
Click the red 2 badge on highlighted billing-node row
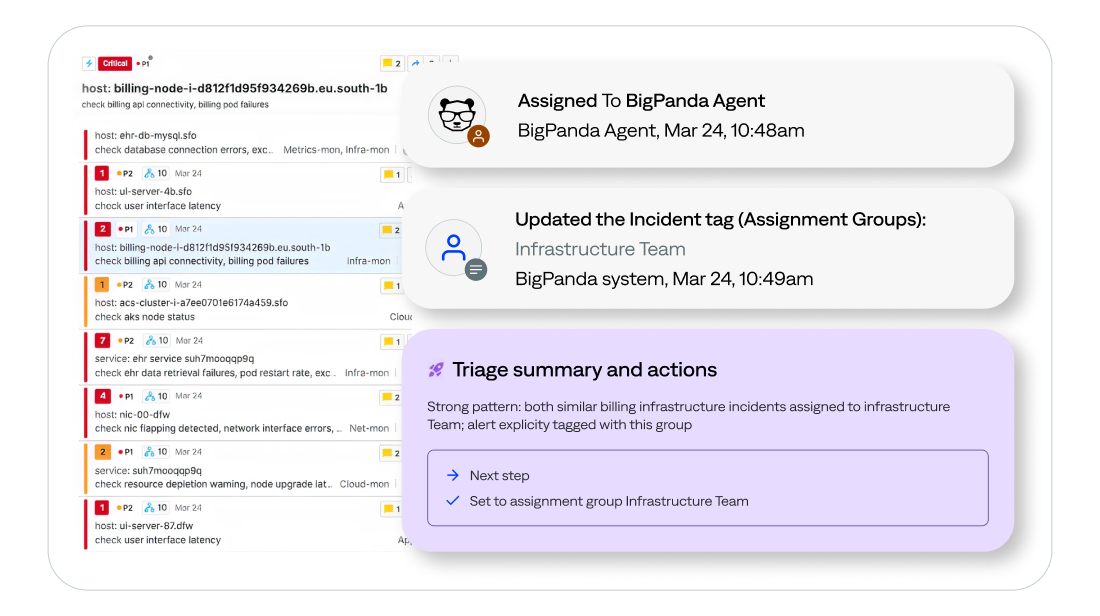(102, 229)
